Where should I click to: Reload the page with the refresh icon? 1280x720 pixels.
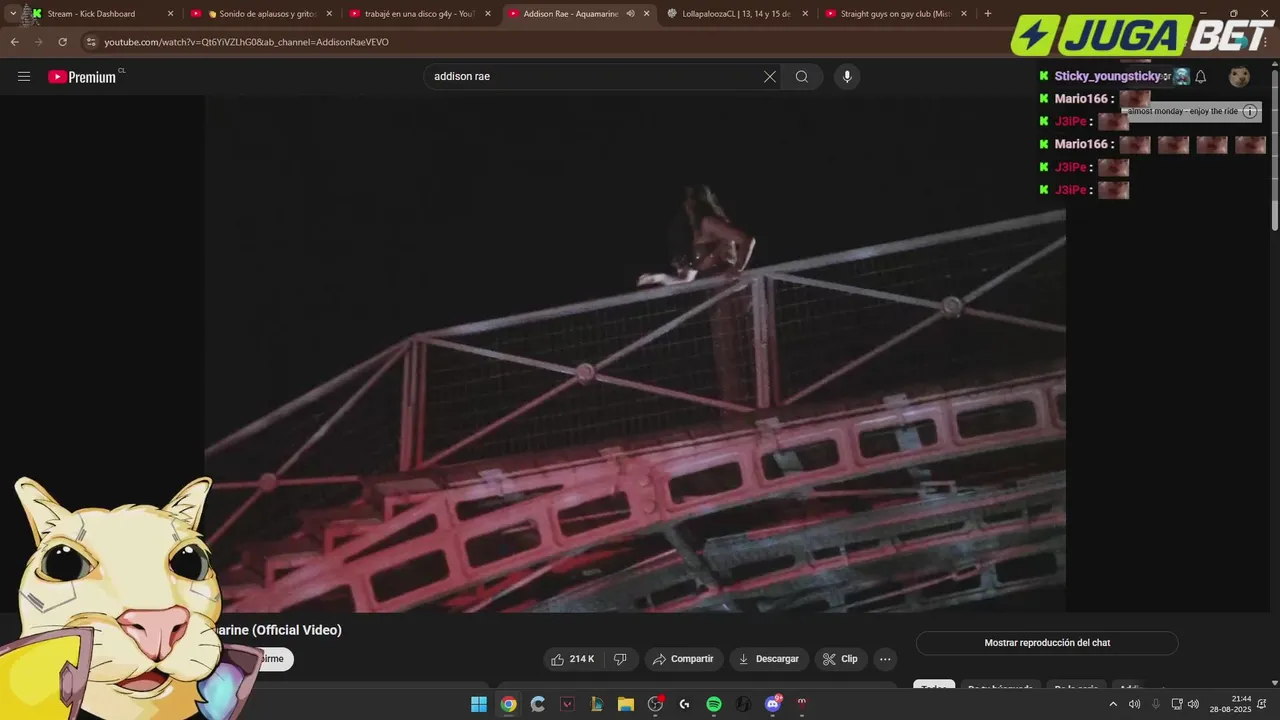(x=62, y=42)
